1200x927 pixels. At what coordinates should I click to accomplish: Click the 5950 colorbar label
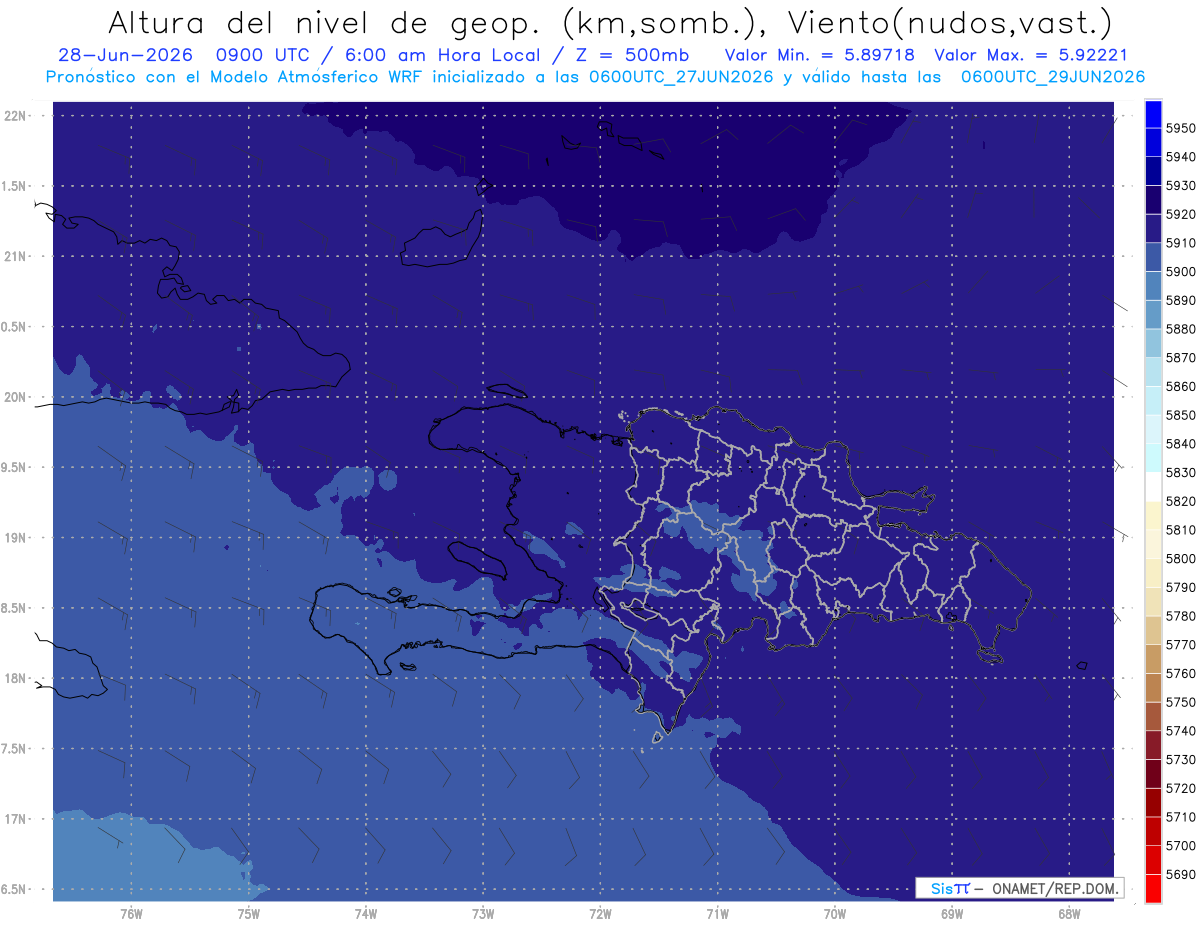click(x=1180, y=128)
